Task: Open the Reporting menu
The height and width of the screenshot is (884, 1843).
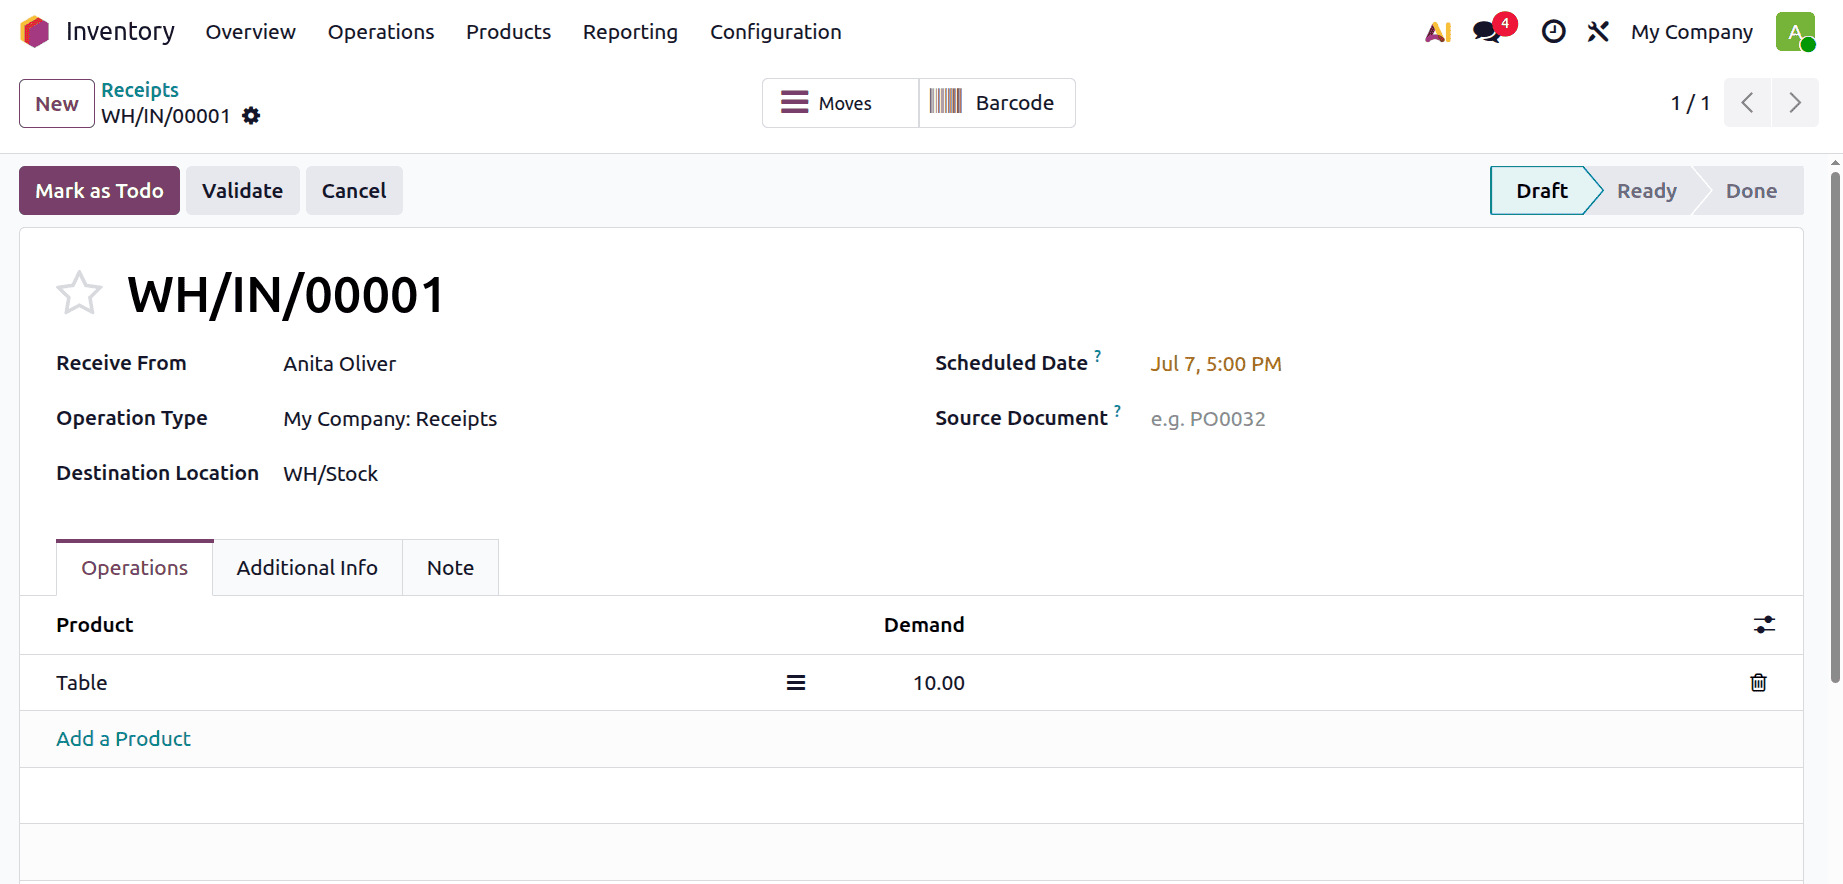Action: click(x=630, y=32)
